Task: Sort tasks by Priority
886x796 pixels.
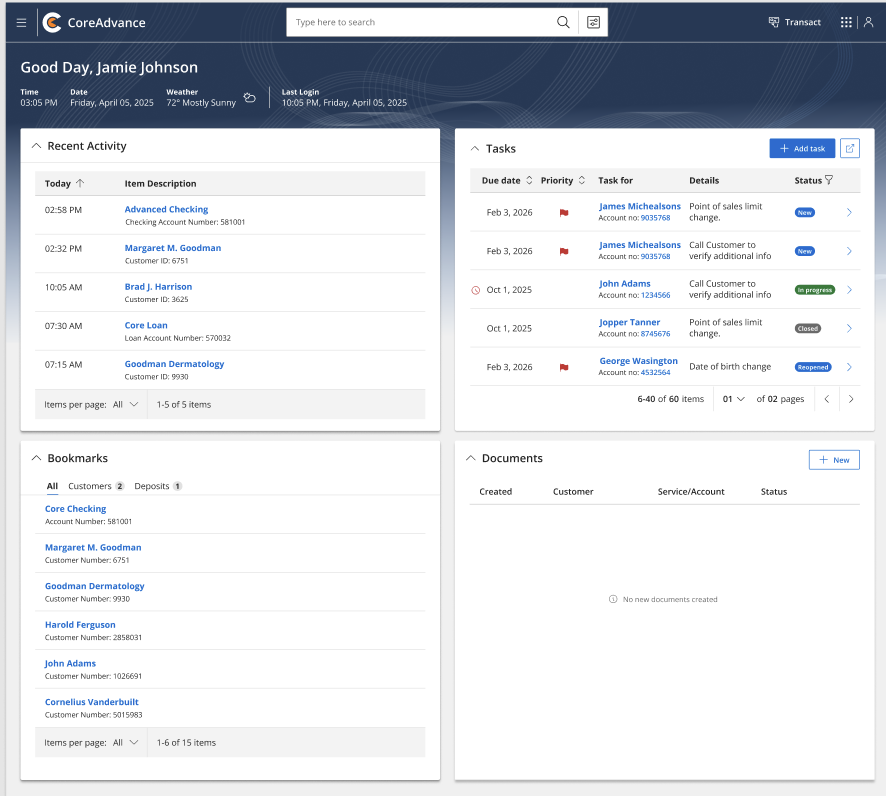Action: 582,180
